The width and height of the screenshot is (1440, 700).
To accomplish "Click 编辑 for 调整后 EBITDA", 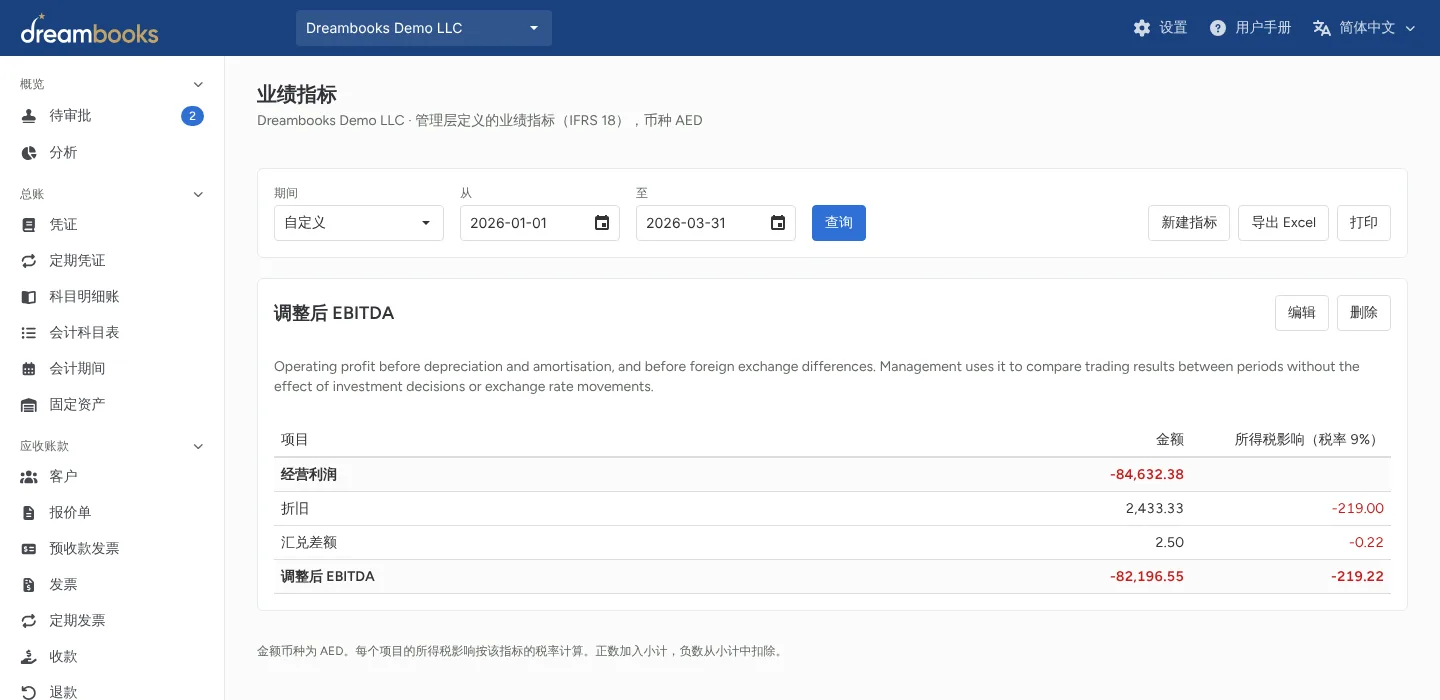I will click(x=1302, y=313).
